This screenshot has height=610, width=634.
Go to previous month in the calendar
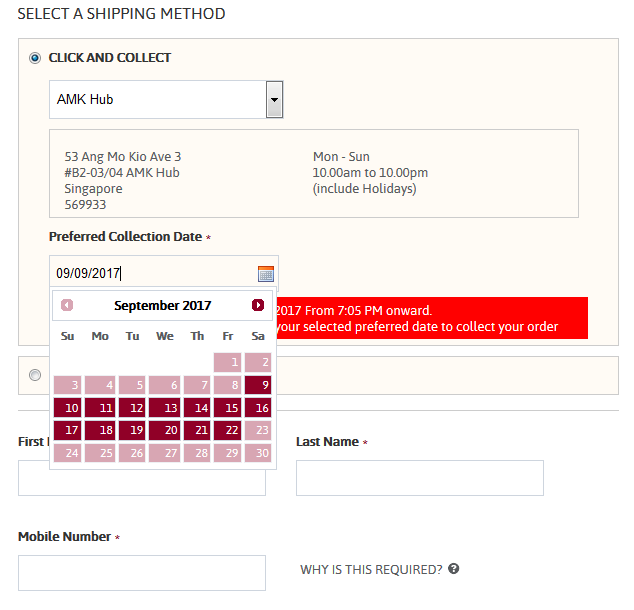tap(67, 305)
